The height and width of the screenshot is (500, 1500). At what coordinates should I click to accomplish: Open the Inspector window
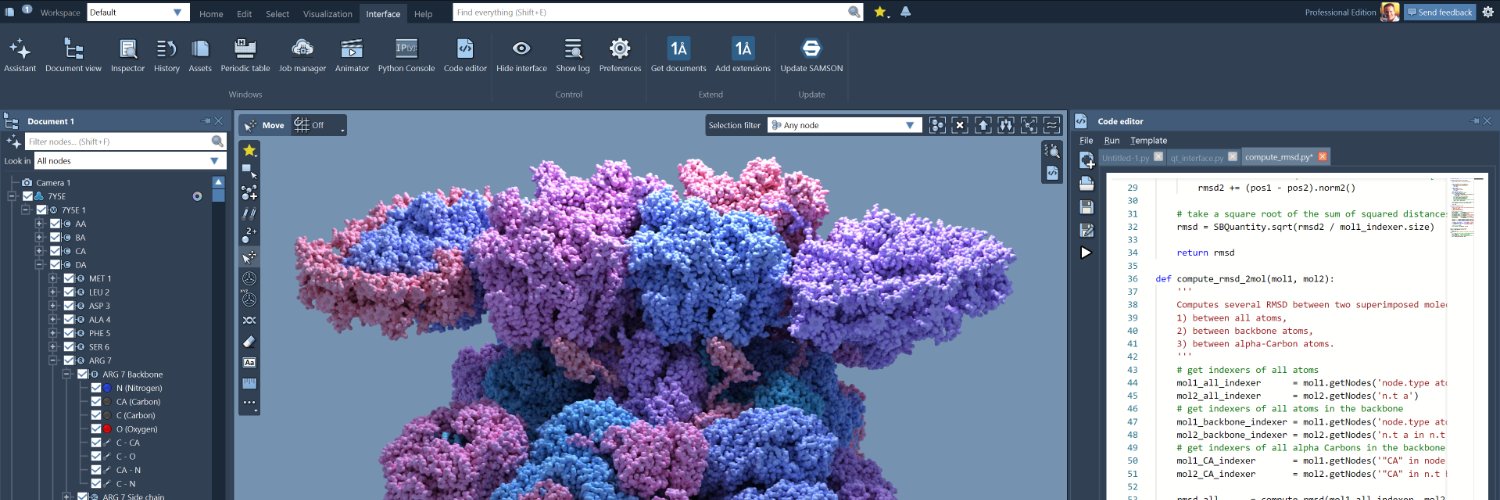tap(128, 55)
